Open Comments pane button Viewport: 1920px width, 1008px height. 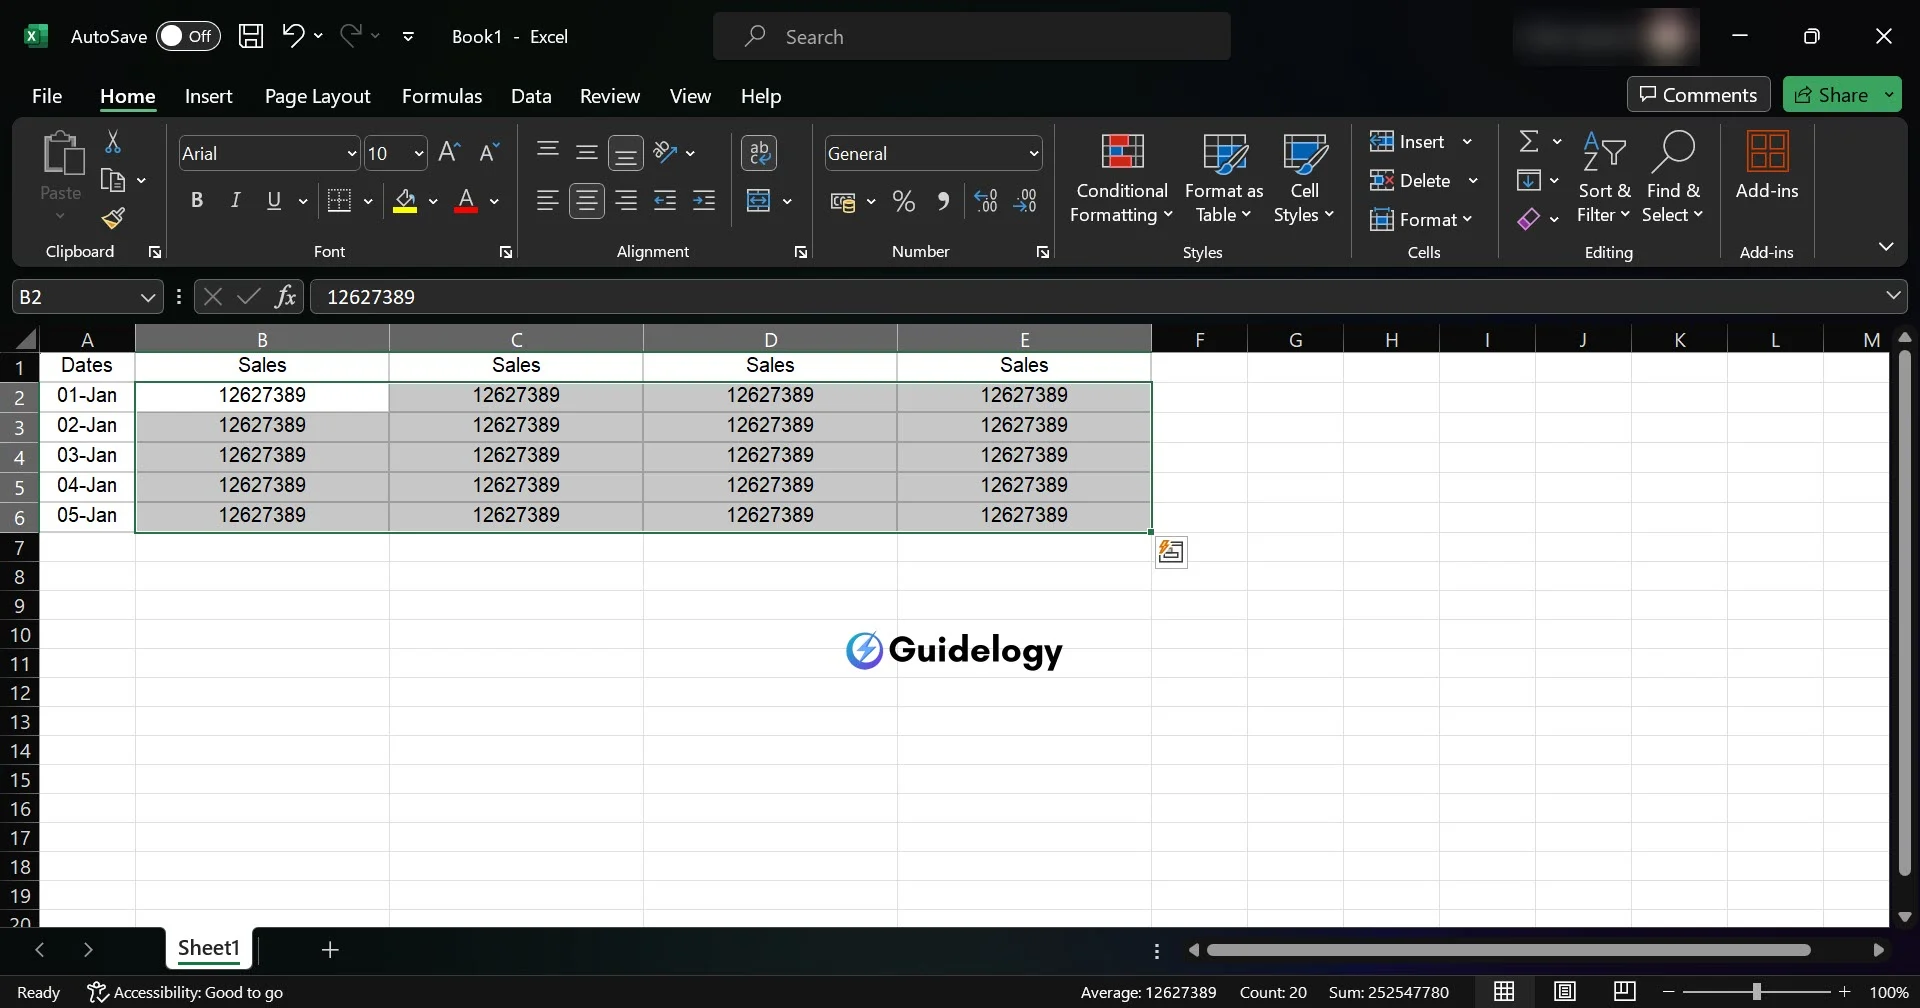tap(1698, 94)
